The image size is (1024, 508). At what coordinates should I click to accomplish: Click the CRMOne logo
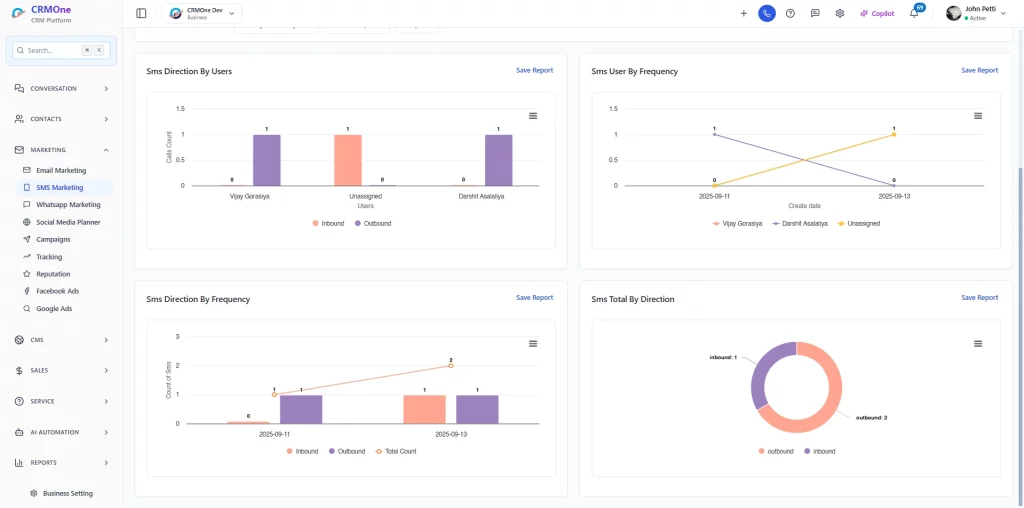pos(42,14)
